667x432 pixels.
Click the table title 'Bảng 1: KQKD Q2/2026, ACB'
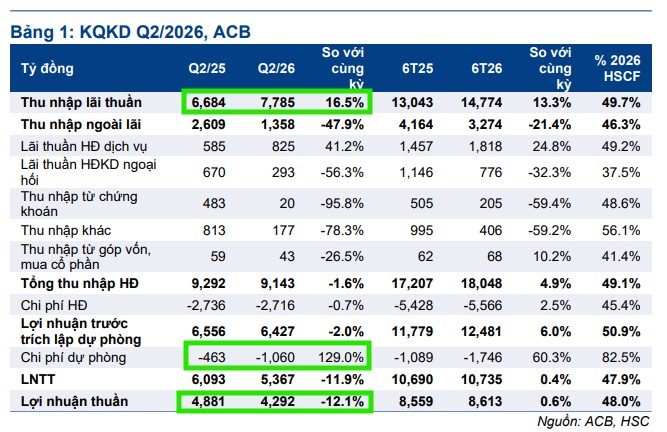tap(131, 32)
